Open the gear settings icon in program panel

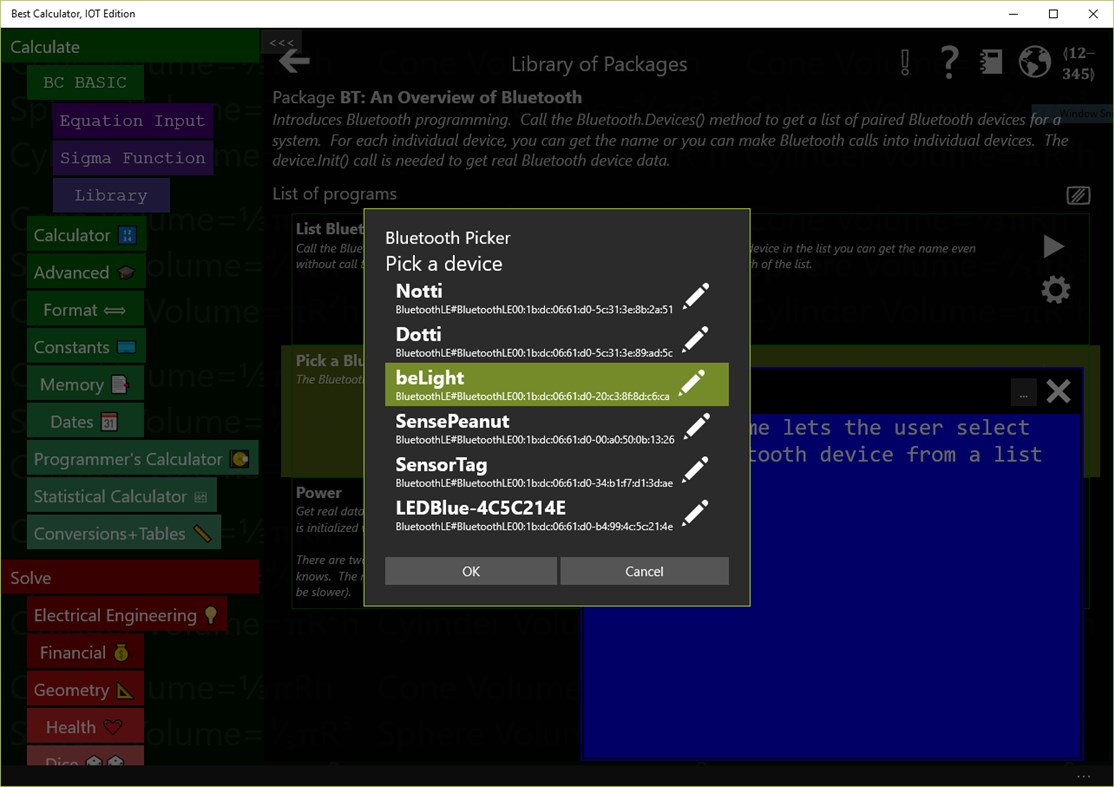click(x=1054, y=290)
